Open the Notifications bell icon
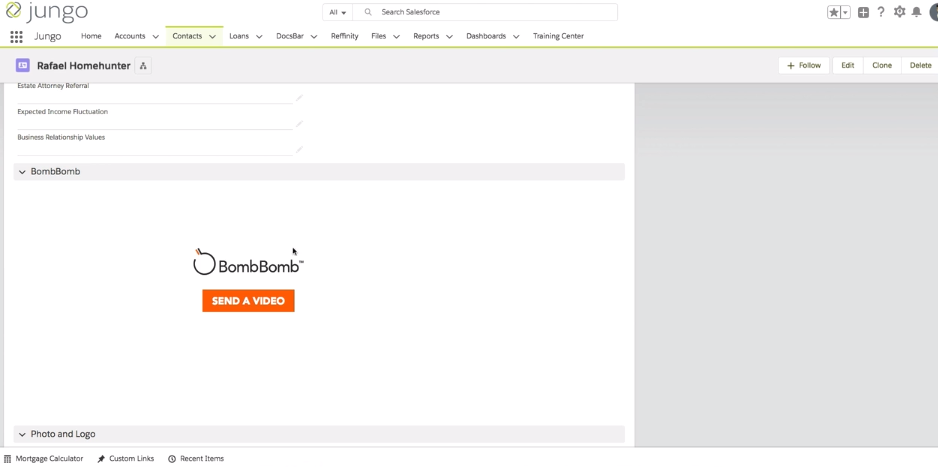The width and height of the screenshot is (938, 467). click(916, 12)
